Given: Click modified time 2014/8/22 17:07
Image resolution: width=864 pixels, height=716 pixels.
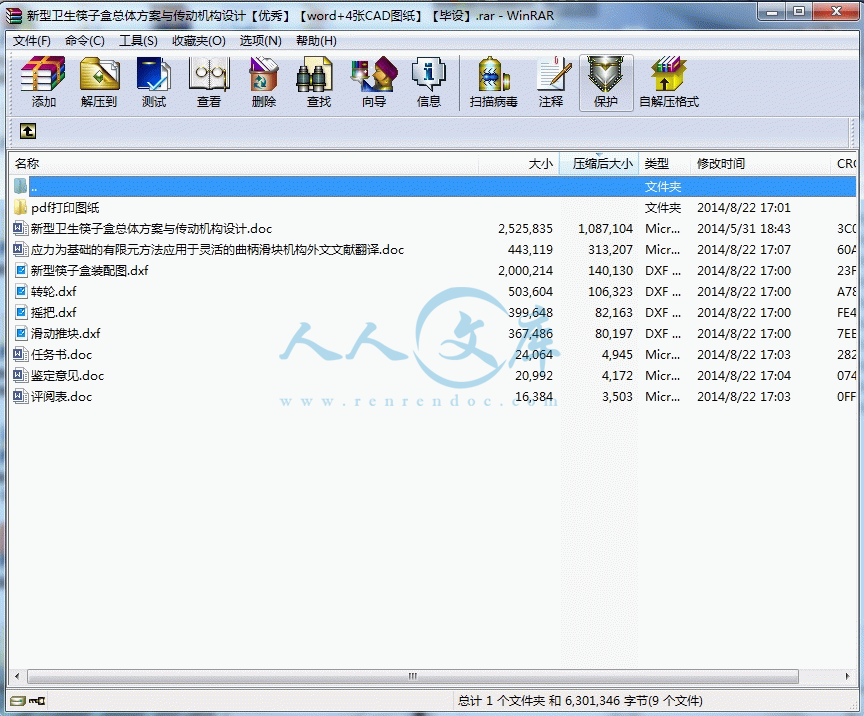Looking at the screenshot, I should (x=743, y=250).
